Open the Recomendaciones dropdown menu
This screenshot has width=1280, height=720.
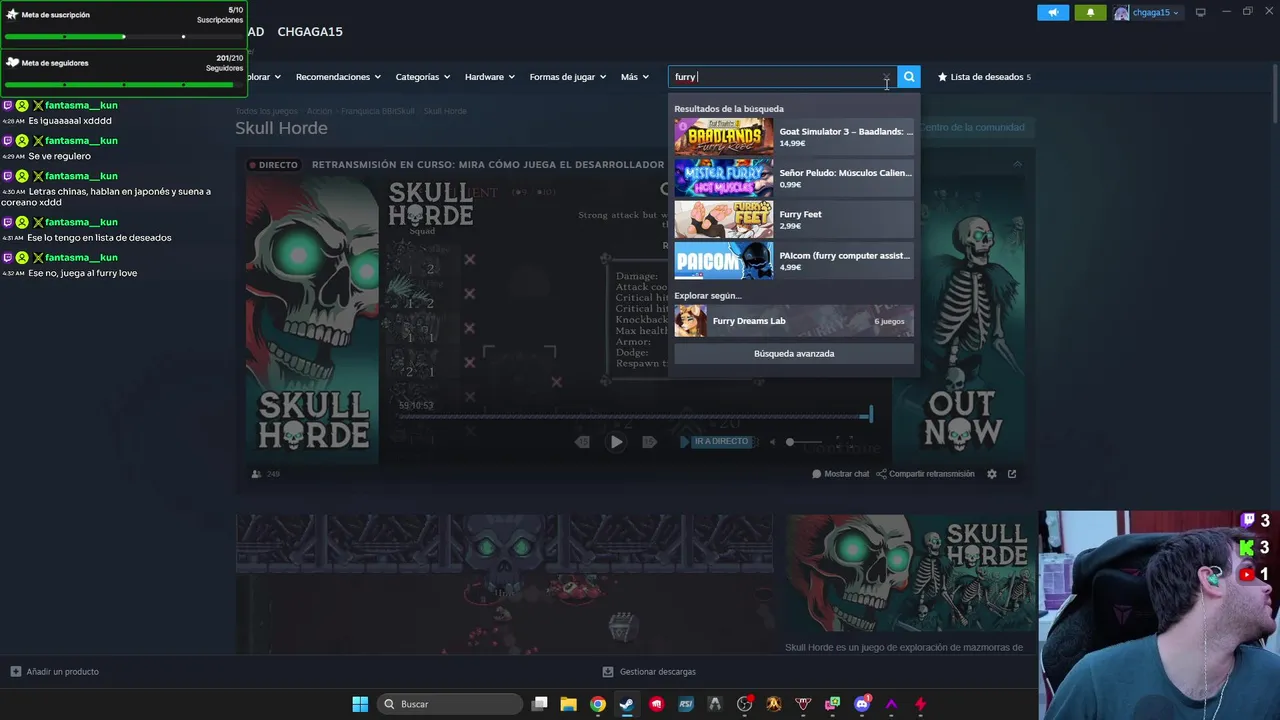click(x=339, y=77)
